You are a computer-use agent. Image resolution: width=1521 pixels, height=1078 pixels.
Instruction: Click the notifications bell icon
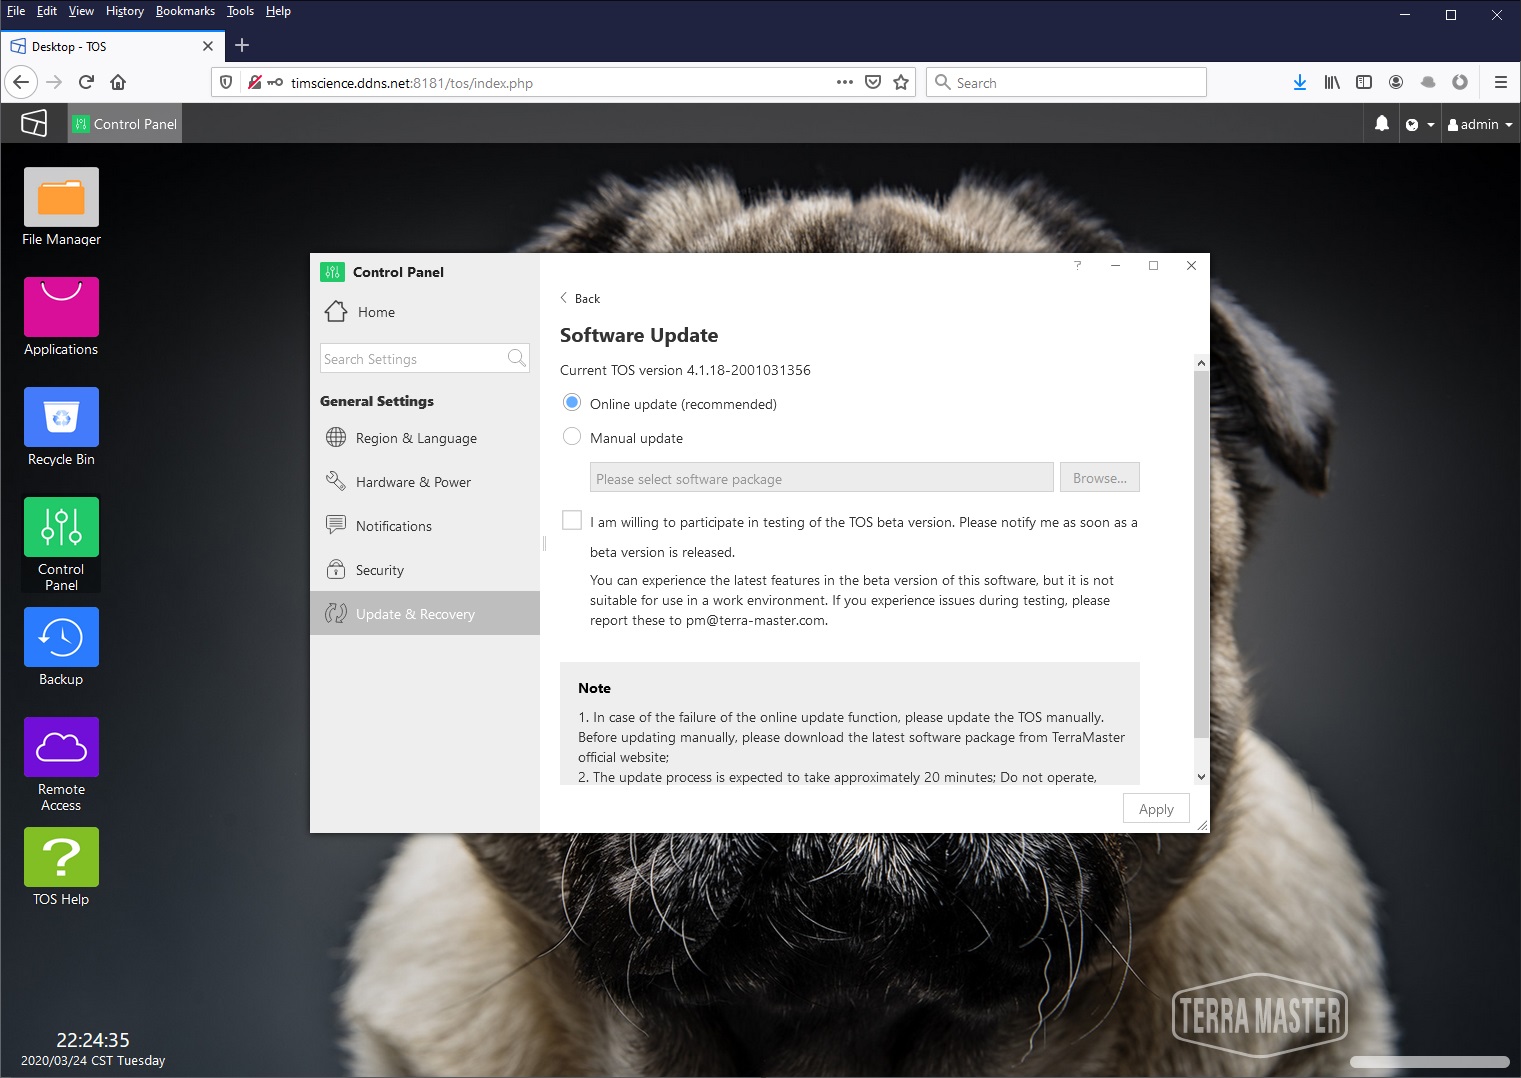point(1381,124)
